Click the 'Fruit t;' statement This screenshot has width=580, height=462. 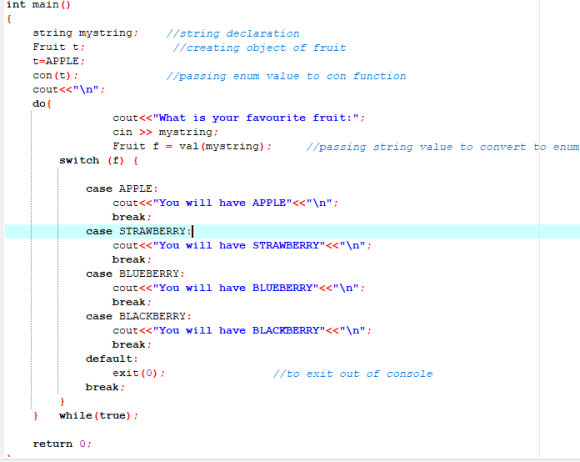(x=59, y=47)
